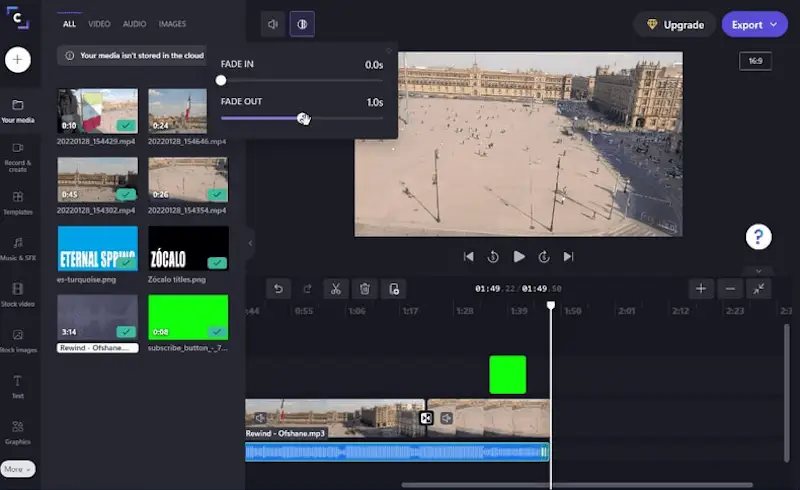Play the video preview

tap(519, 257)
